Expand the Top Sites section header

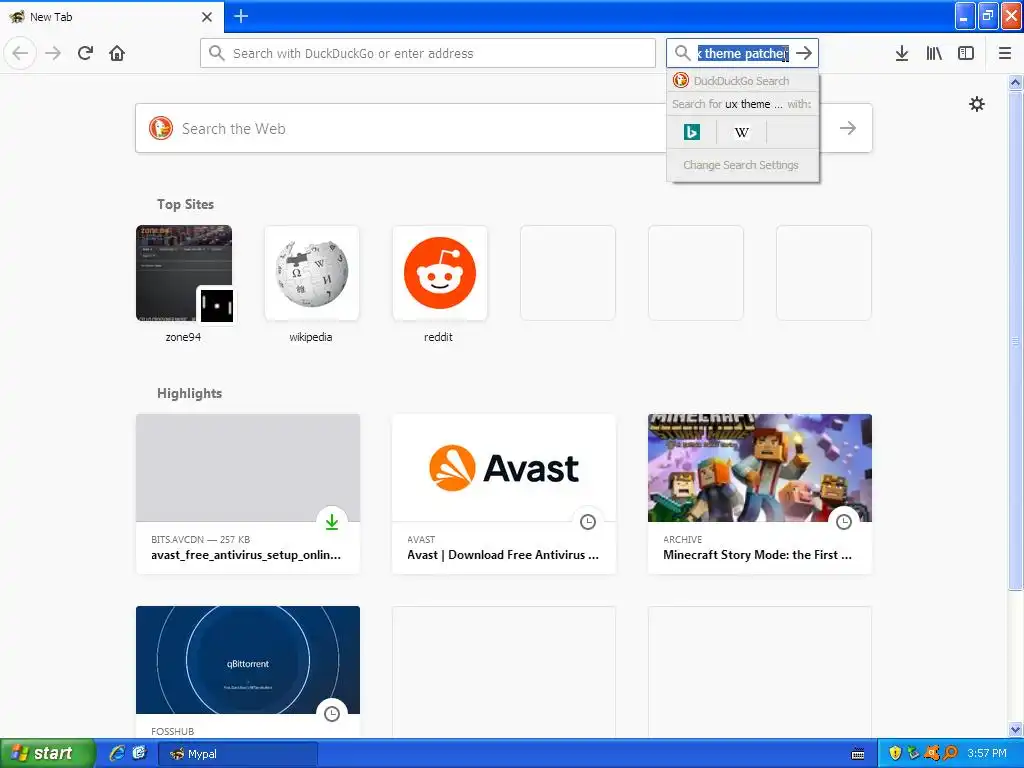(185, 204)
